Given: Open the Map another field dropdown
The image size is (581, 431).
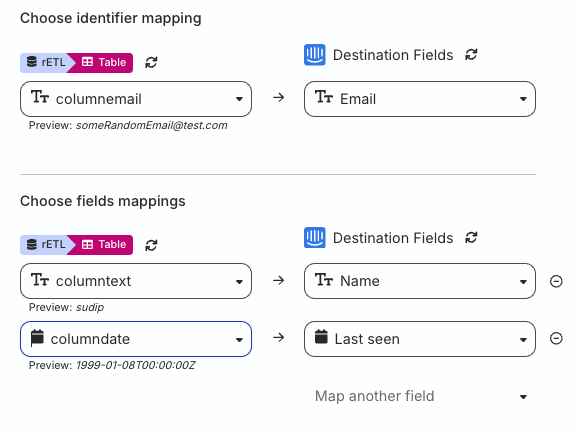Looking at the screenshot, I should [420, 396].
